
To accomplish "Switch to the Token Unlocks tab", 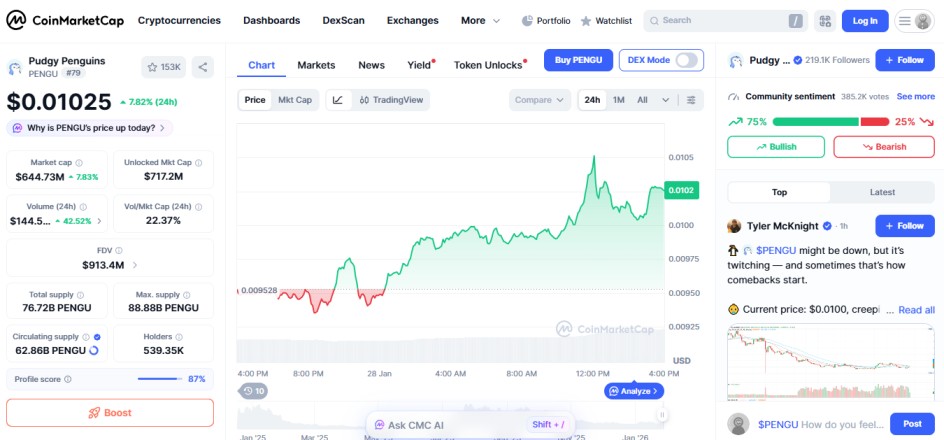I will tap(488, 65).
